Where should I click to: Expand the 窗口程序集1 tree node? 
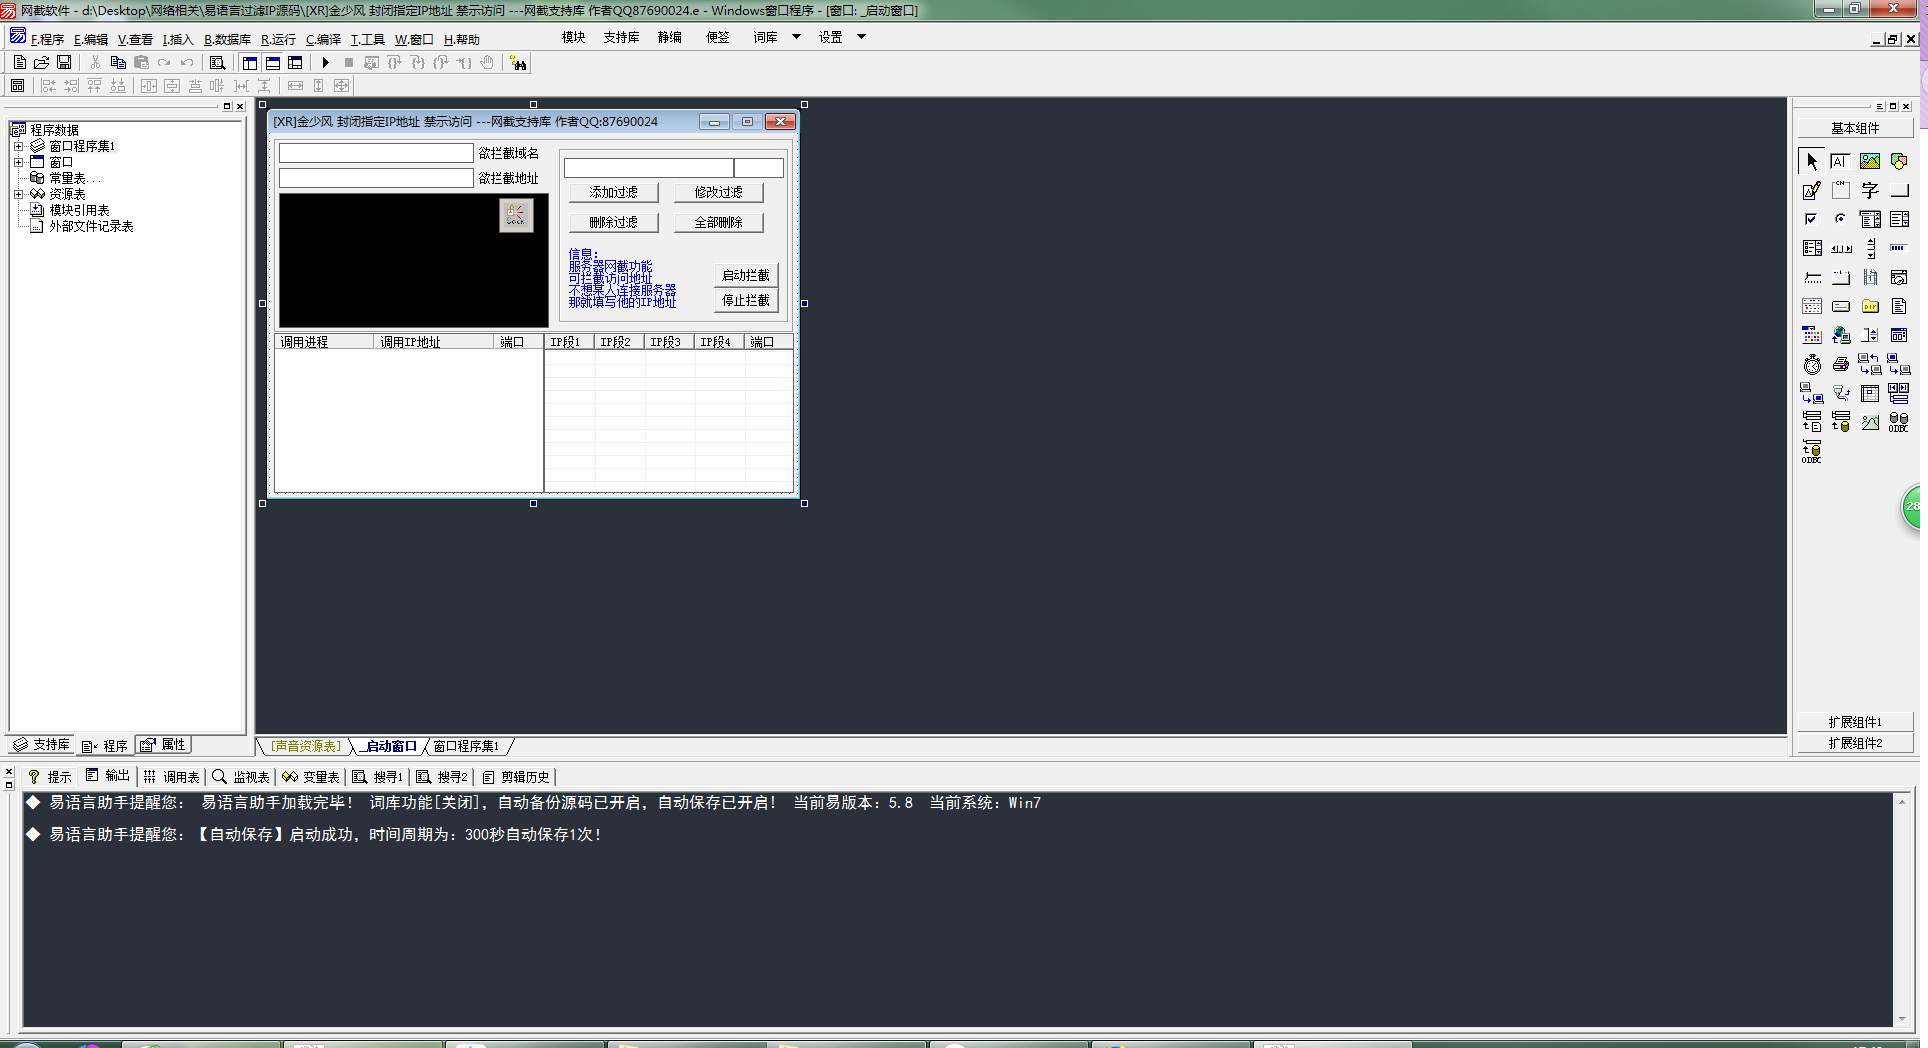[x=18, y=146]
